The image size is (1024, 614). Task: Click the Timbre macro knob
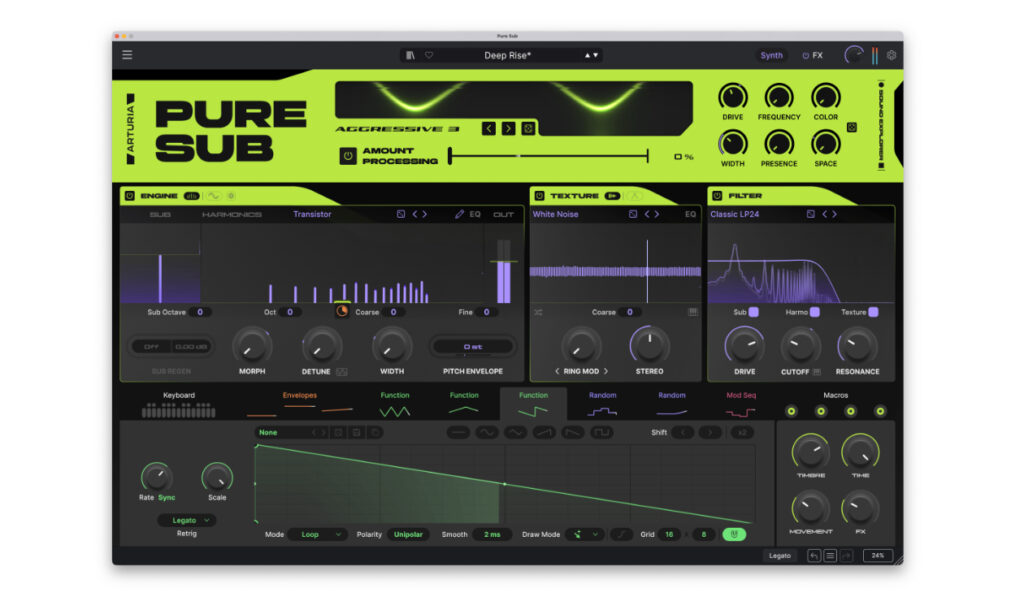(810, 451)
